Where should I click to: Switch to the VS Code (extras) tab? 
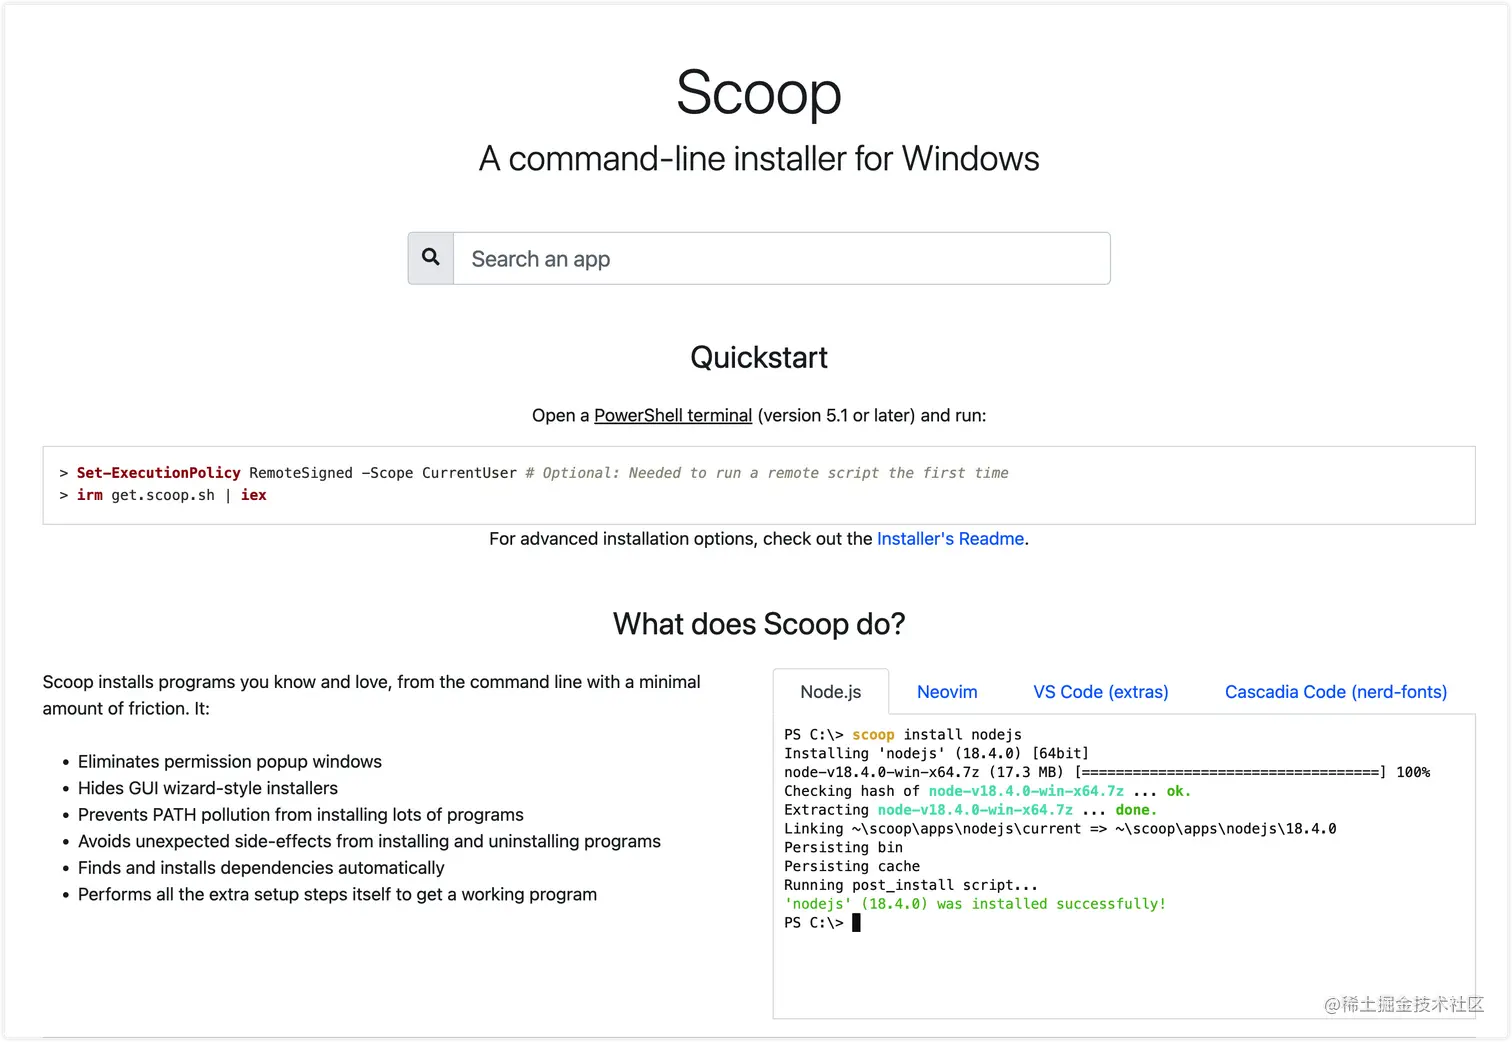coord(1101,692)
